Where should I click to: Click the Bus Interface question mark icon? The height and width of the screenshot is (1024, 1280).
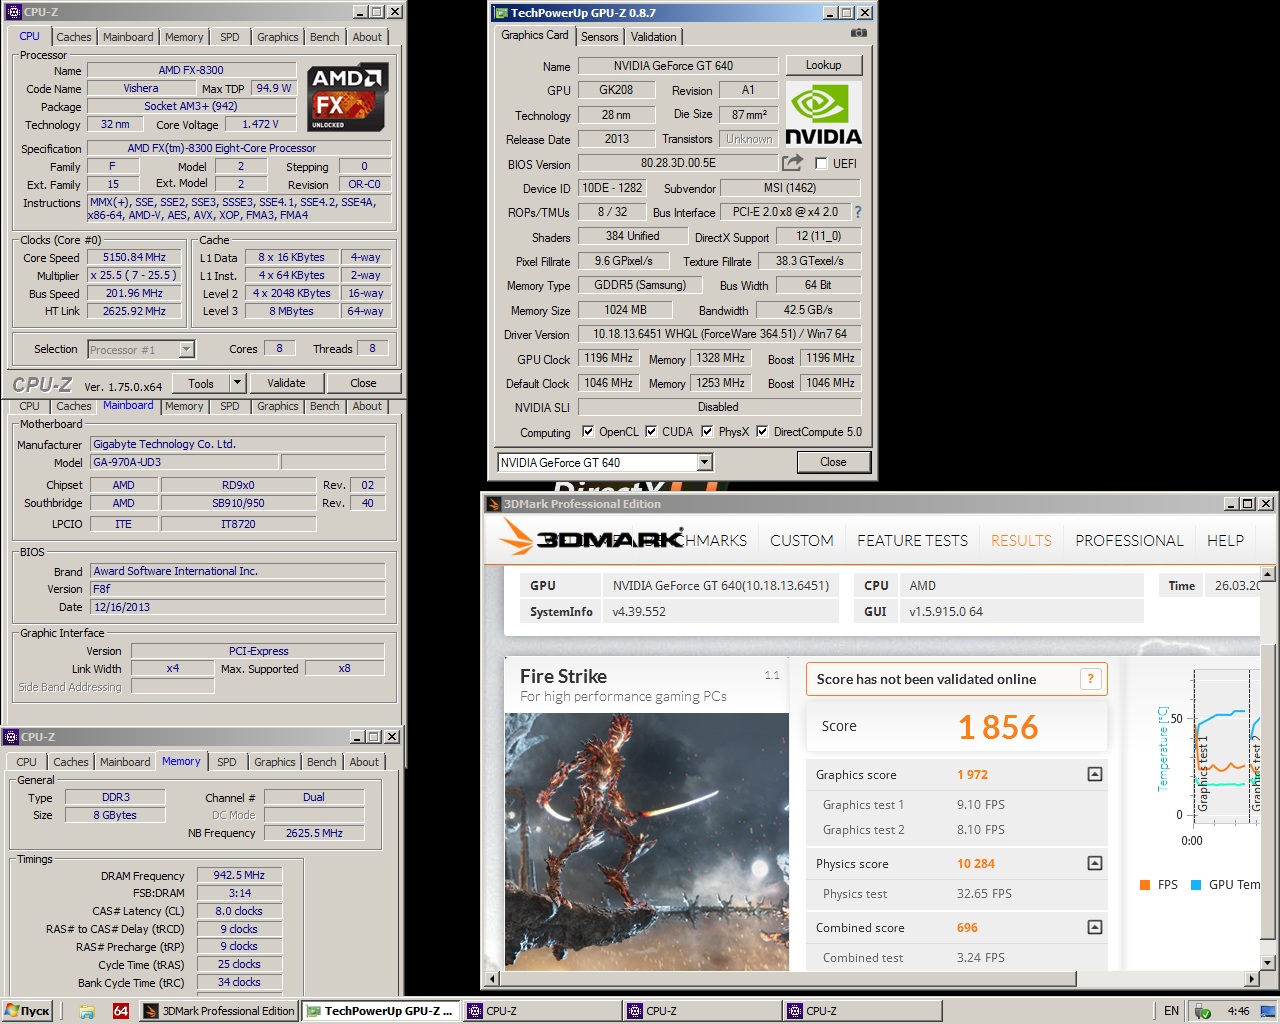(x=857, y=212)
